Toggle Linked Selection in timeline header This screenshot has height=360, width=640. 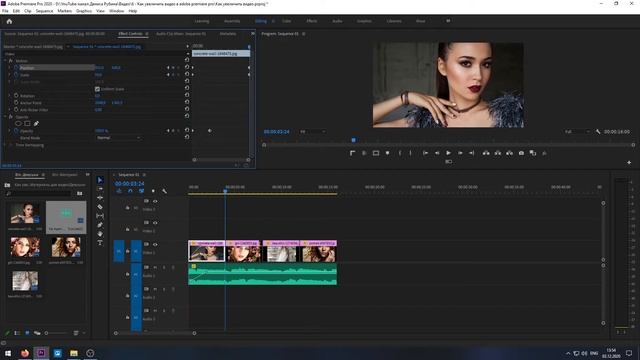pos(142,191)
